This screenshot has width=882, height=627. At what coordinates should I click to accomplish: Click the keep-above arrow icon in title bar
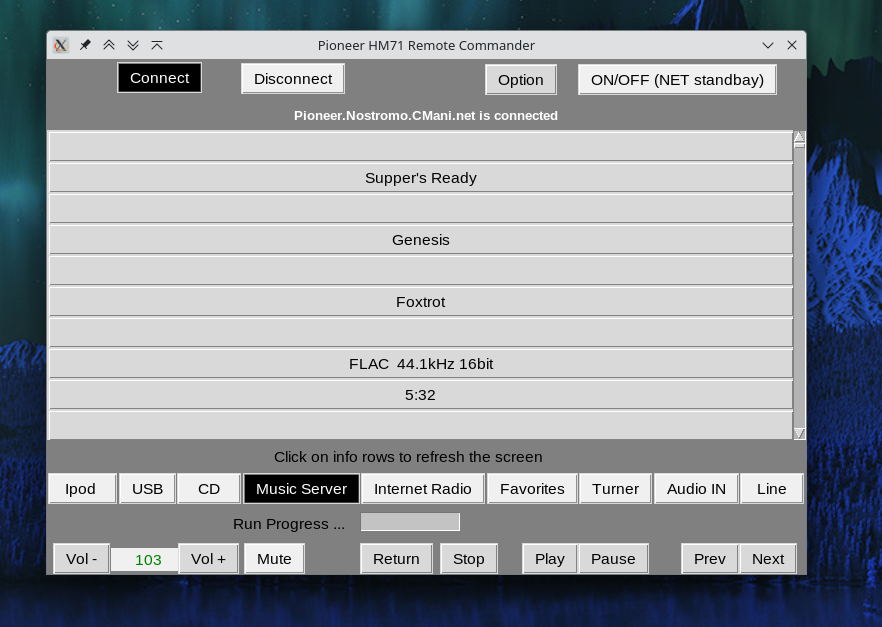pos(157,45)
